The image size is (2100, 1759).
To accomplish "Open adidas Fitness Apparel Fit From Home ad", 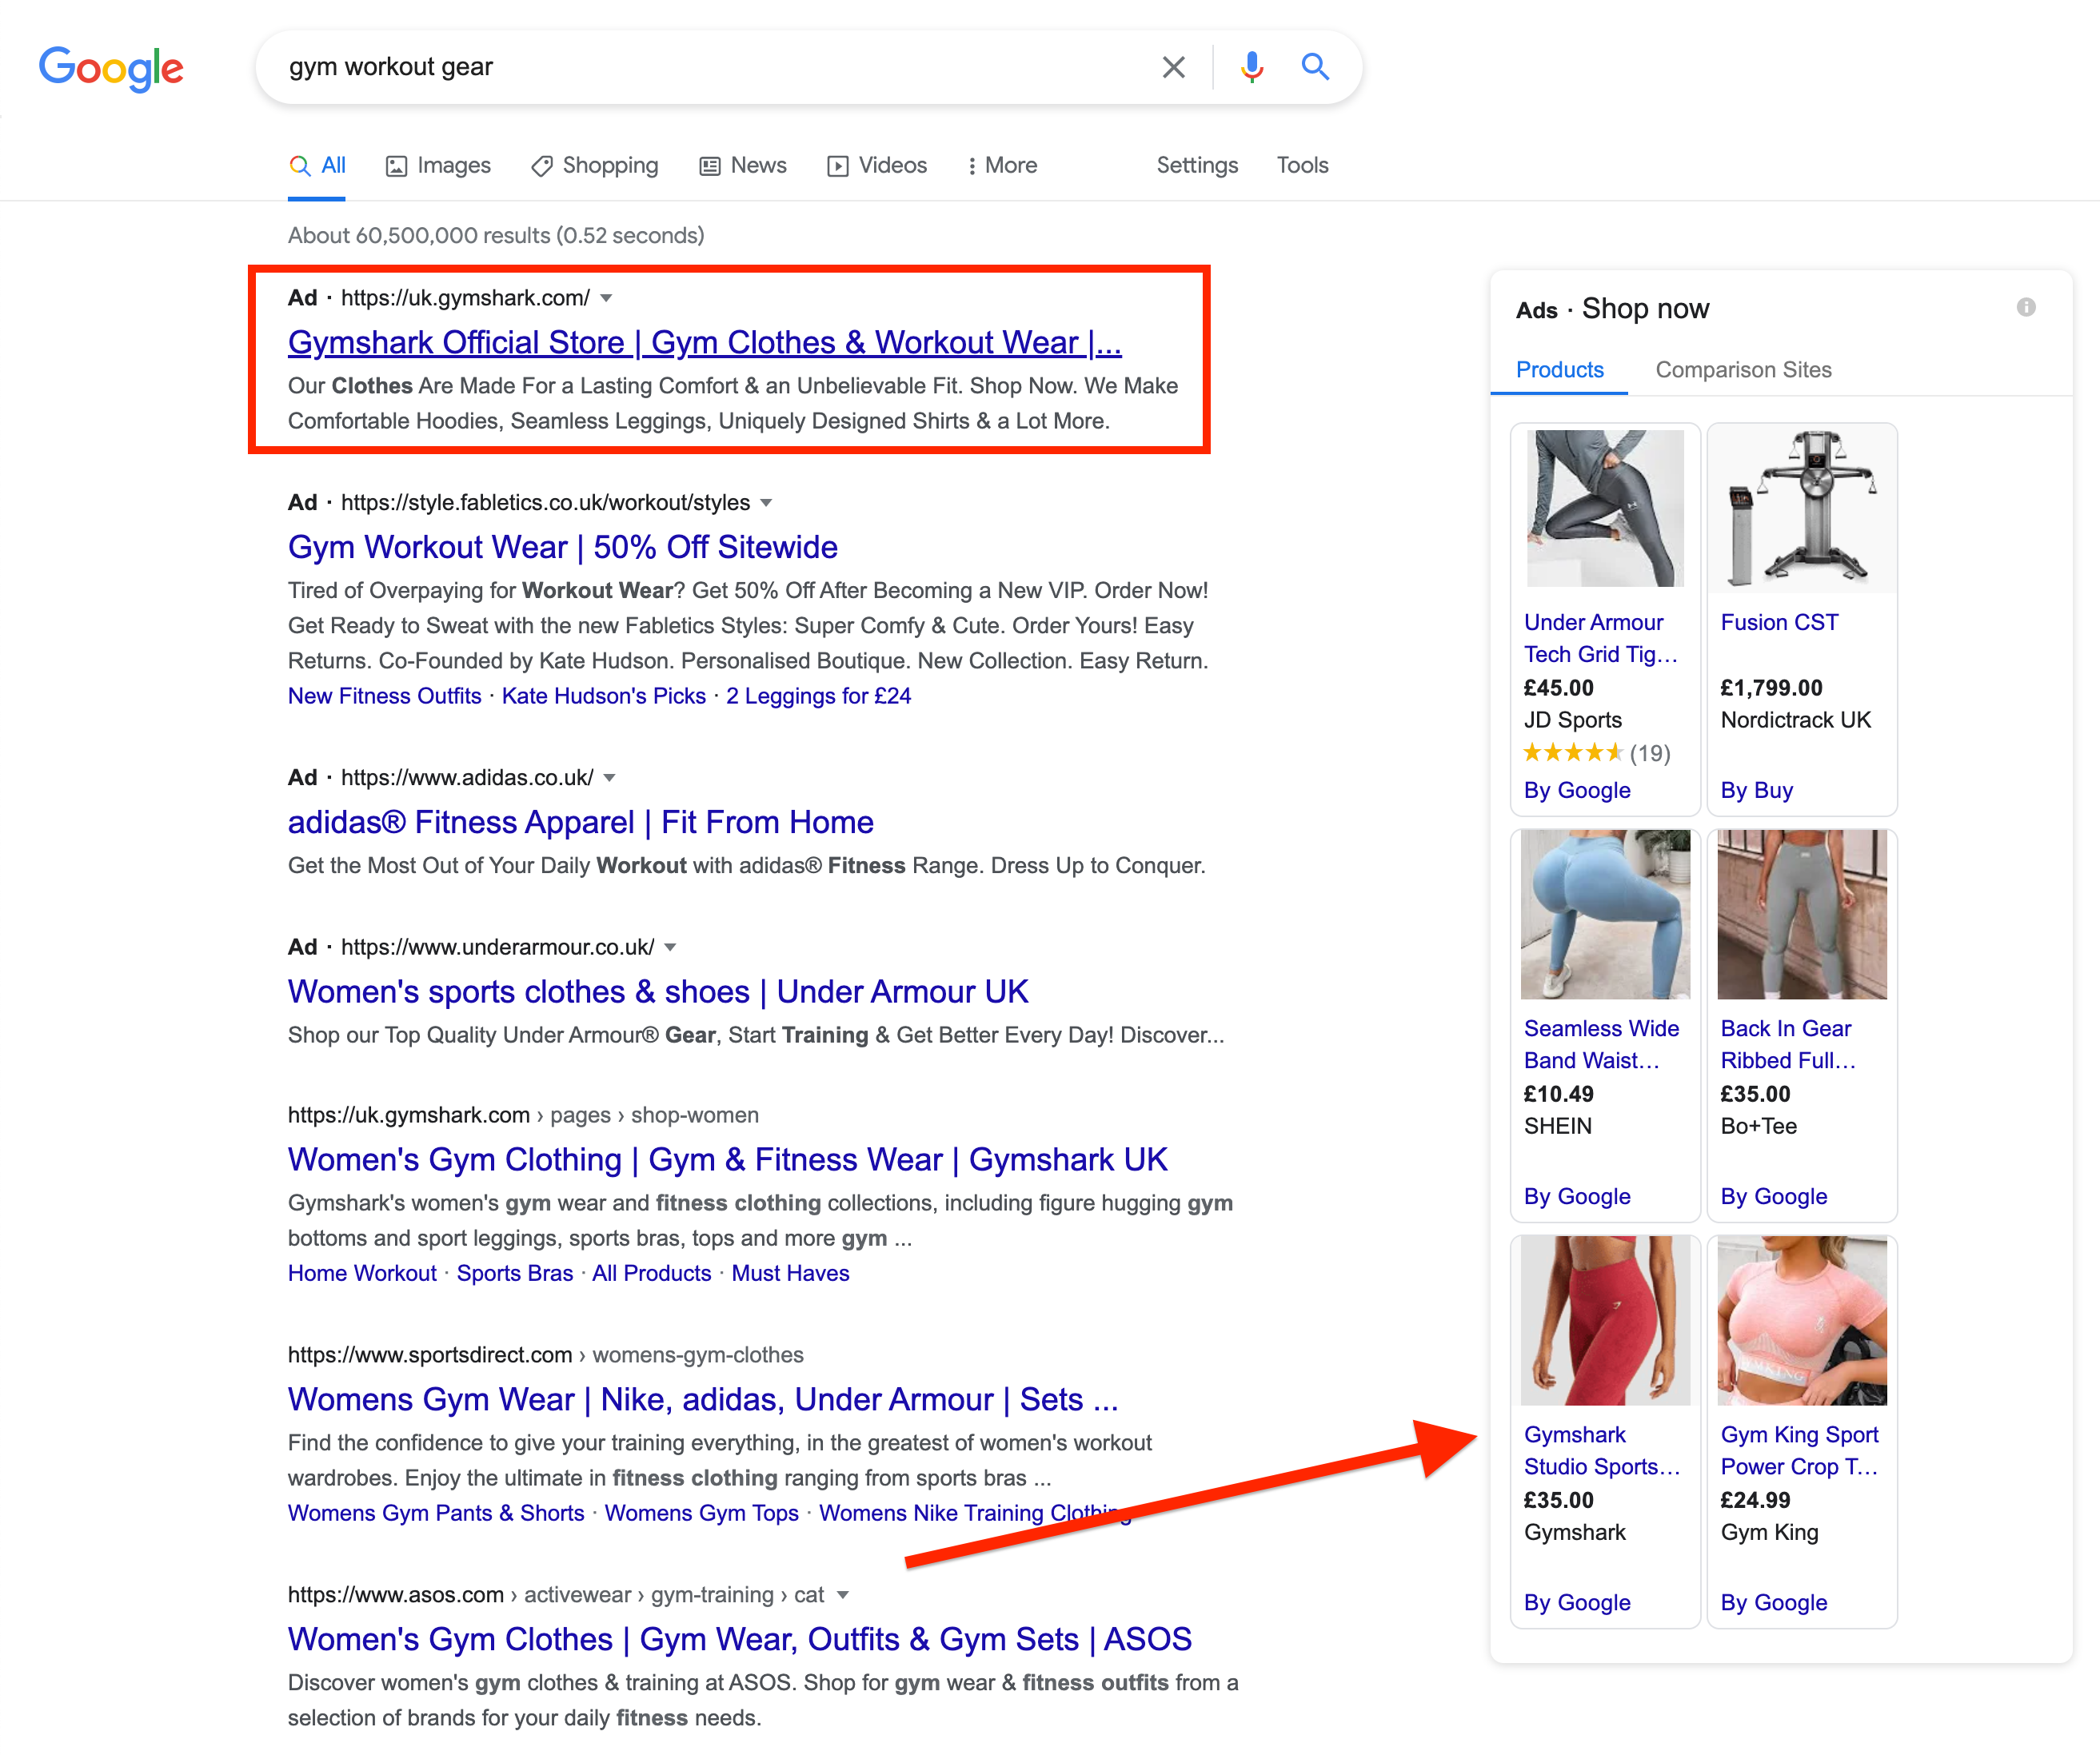I will tap(581, 823).
